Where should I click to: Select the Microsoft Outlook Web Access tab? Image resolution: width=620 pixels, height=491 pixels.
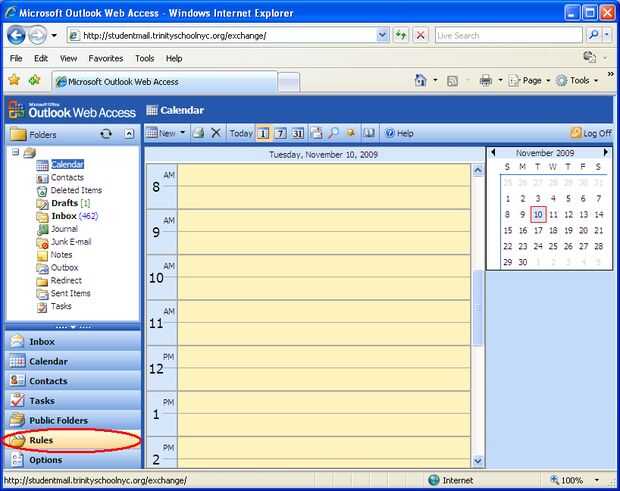point(164,82)
